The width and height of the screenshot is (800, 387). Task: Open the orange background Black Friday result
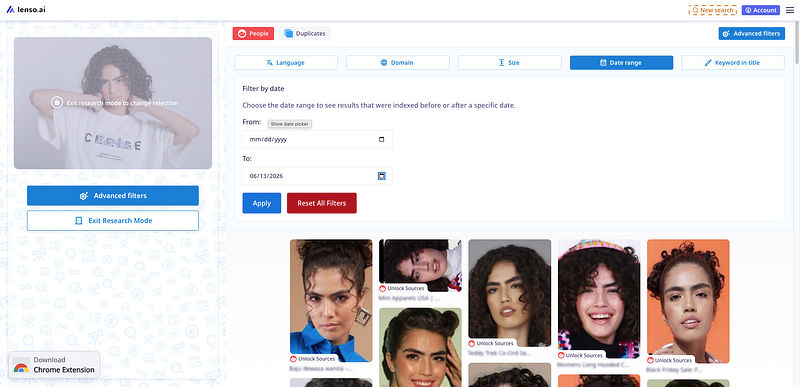point(688,301)
